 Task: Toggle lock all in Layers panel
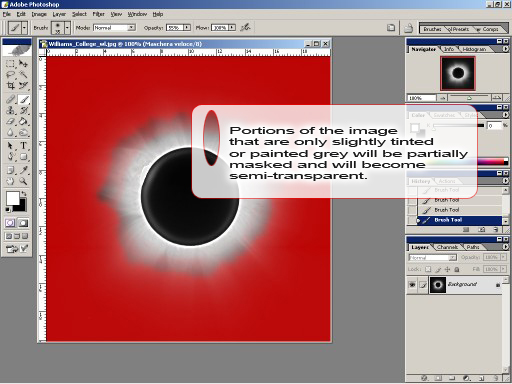(457, 269)
